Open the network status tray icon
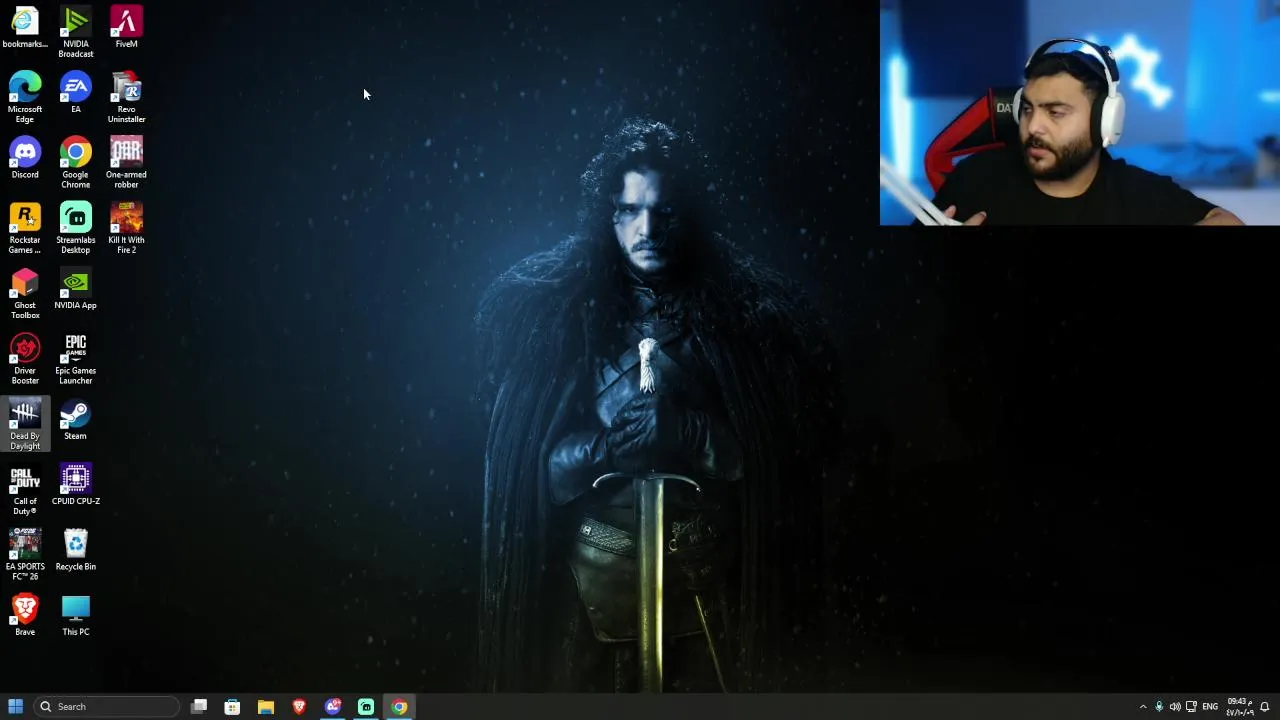 (1191, 707)
